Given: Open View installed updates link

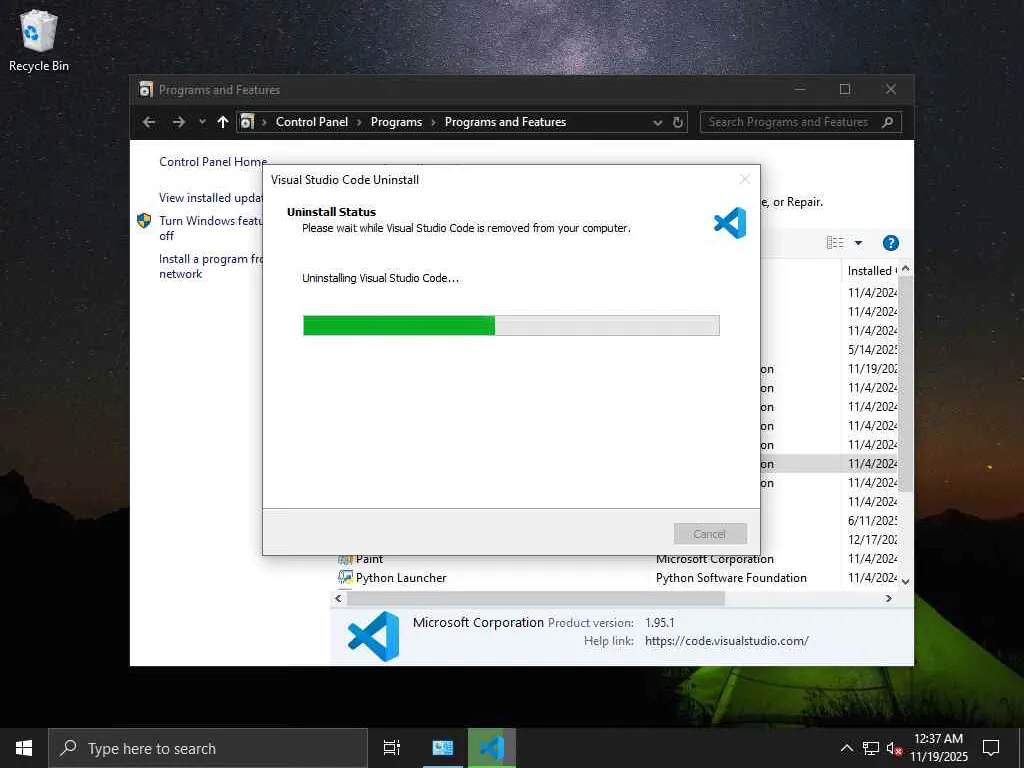Looking at the screenshot, I should (x=210, y=197).
